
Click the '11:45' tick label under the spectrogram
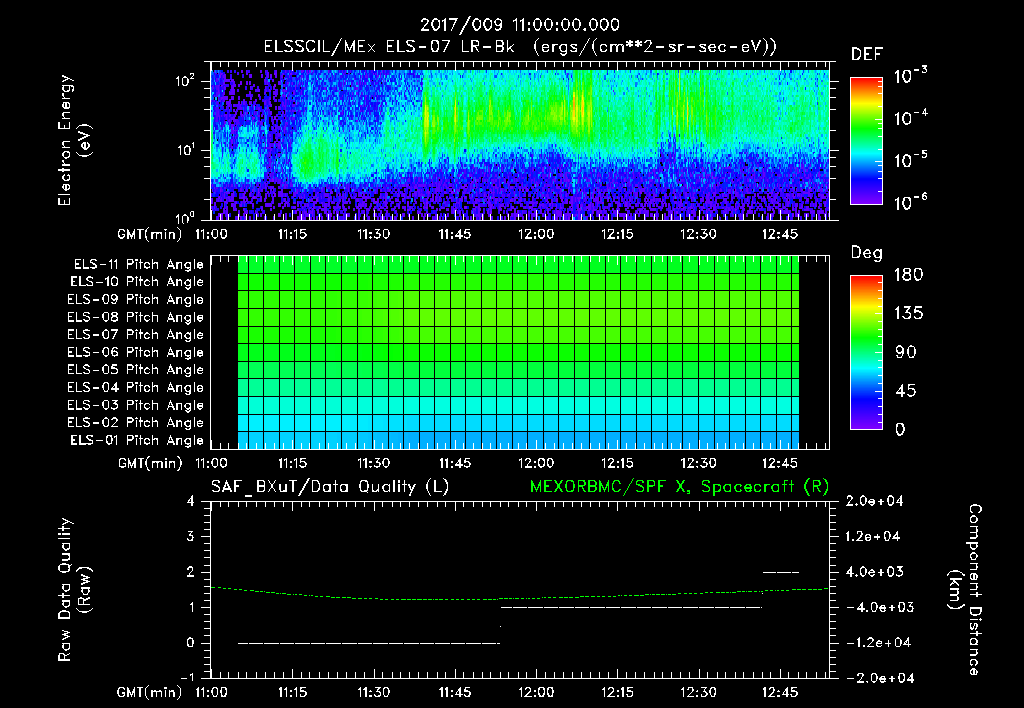(455, 234)
